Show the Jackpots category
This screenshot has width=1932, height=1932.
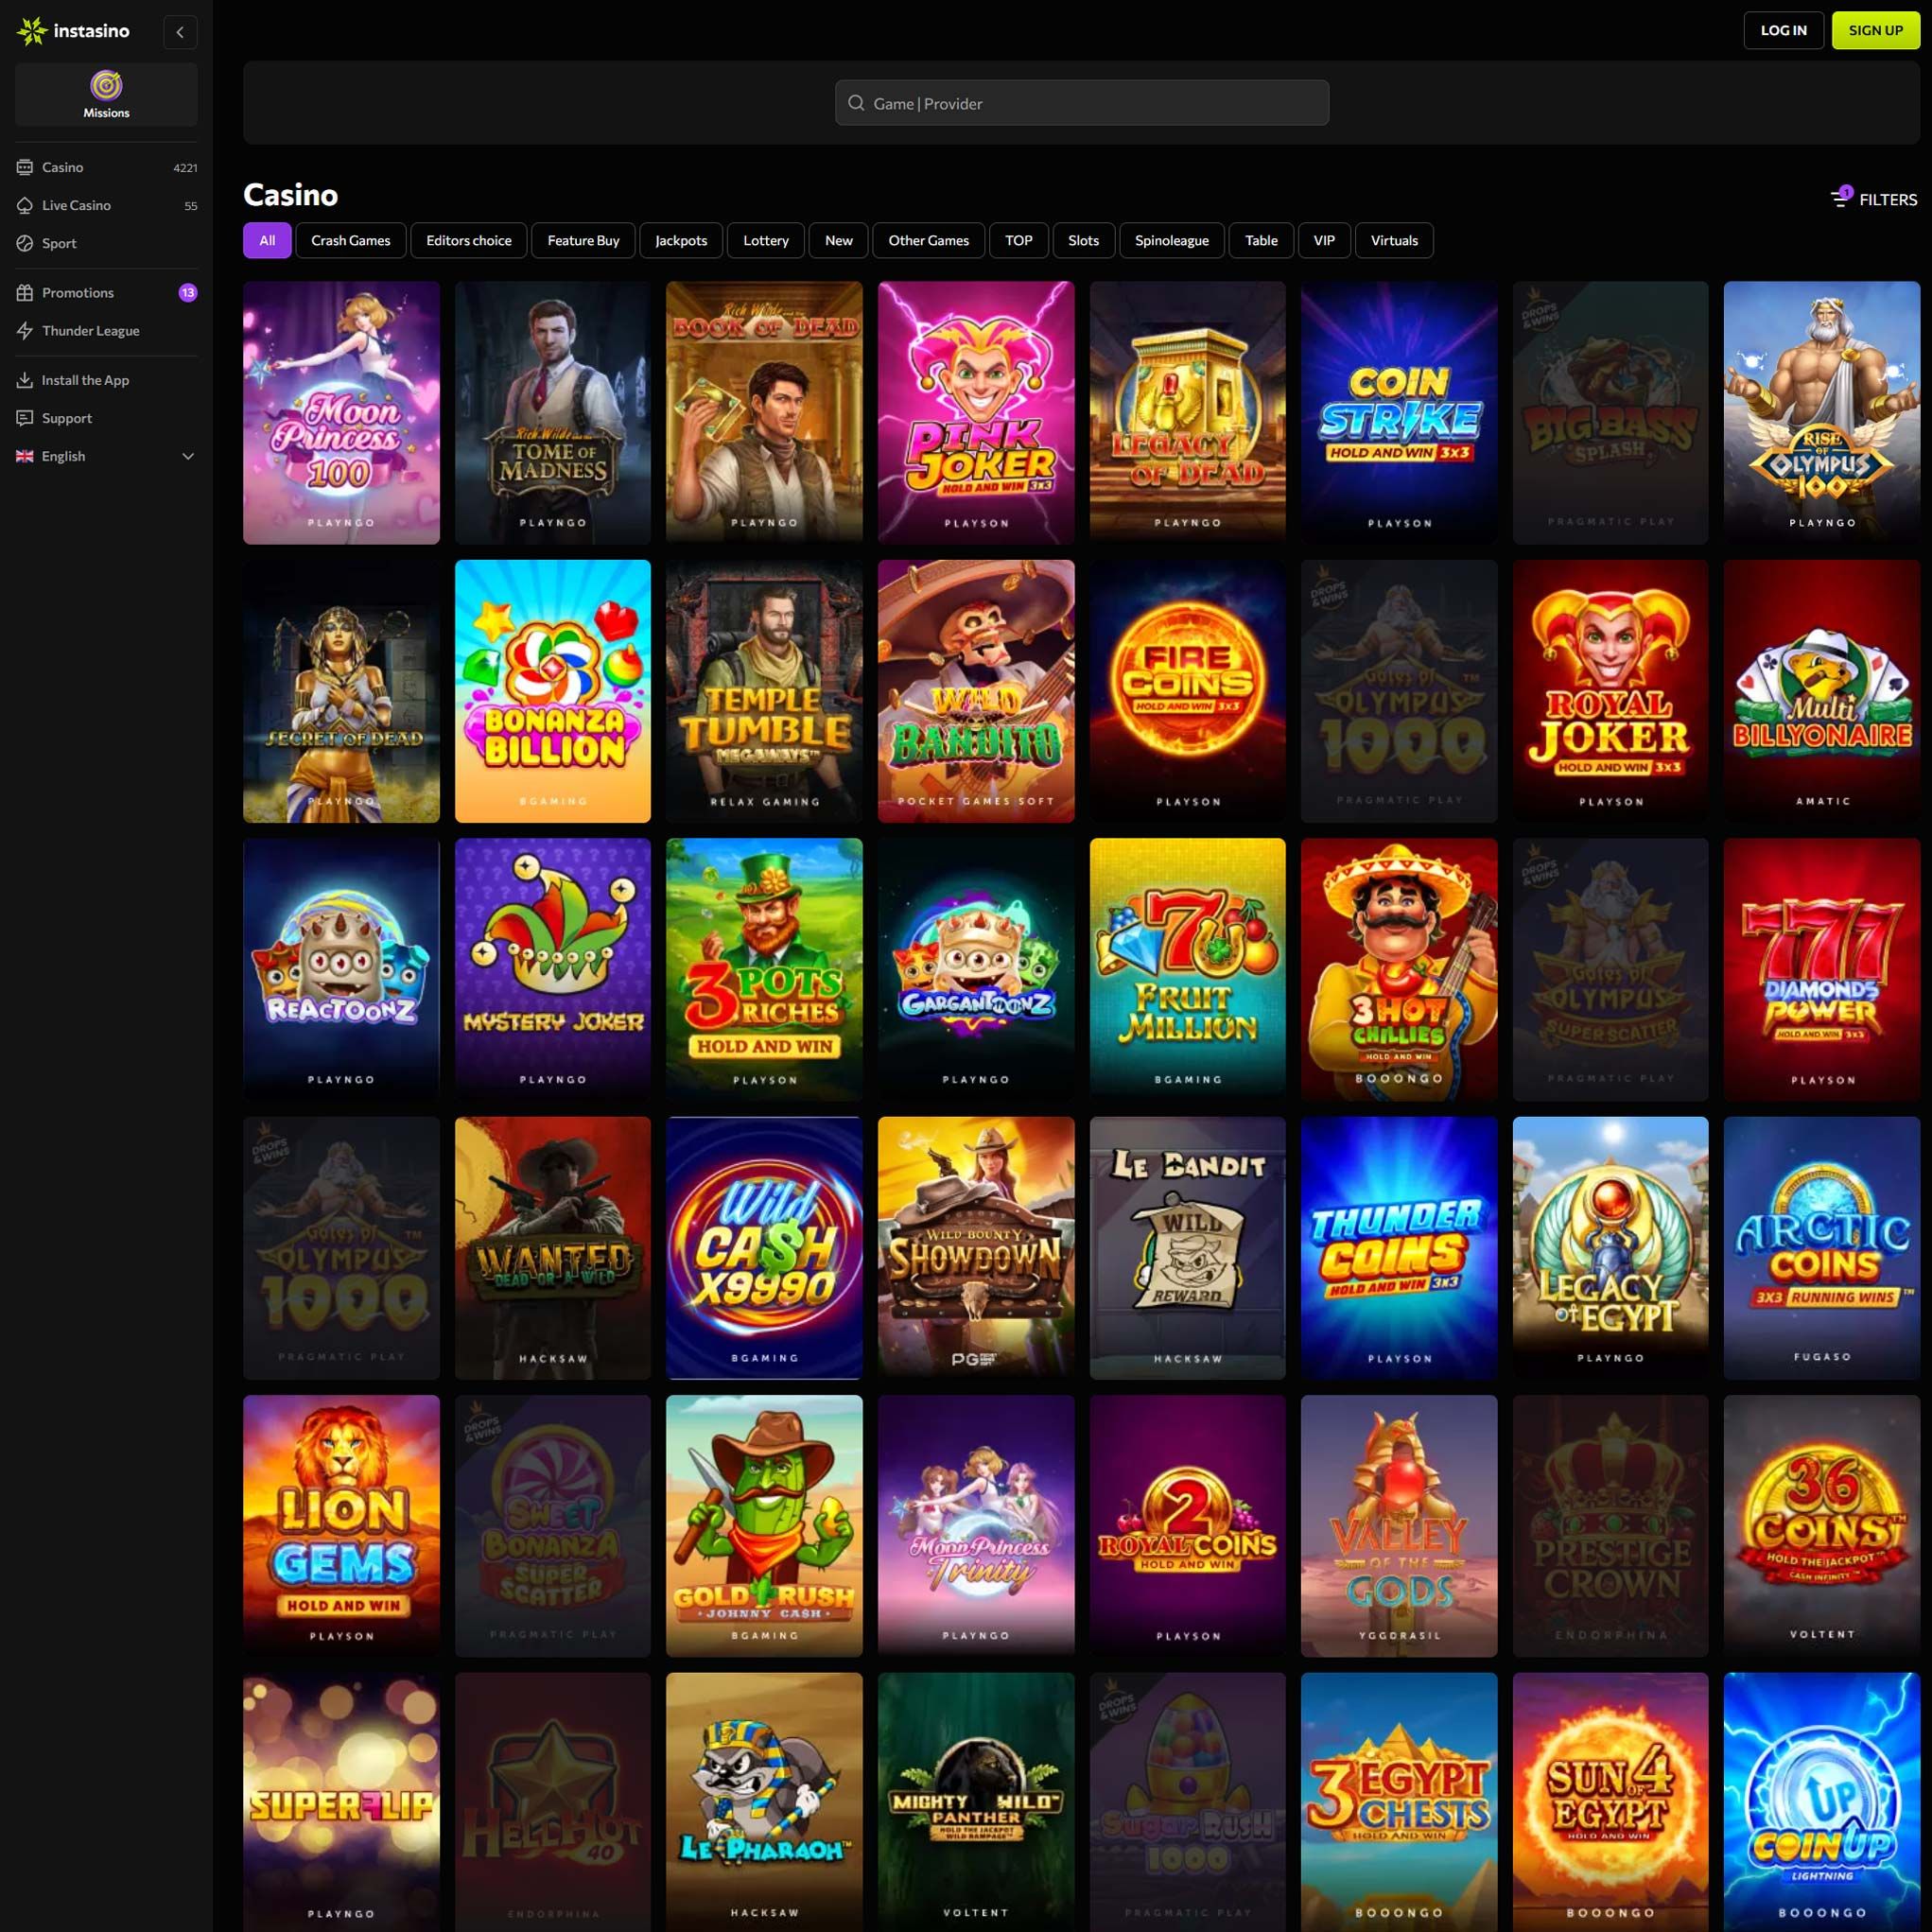681,240
